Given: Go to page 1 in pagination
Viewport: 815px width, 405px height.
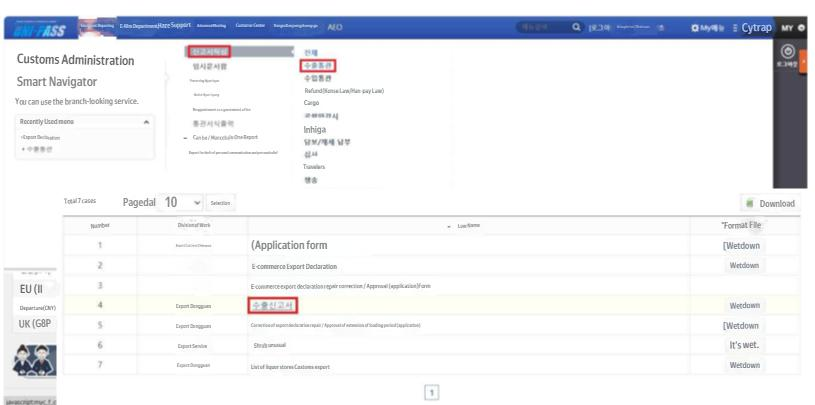Looking at the screenshot, I should tap(432, 393).
